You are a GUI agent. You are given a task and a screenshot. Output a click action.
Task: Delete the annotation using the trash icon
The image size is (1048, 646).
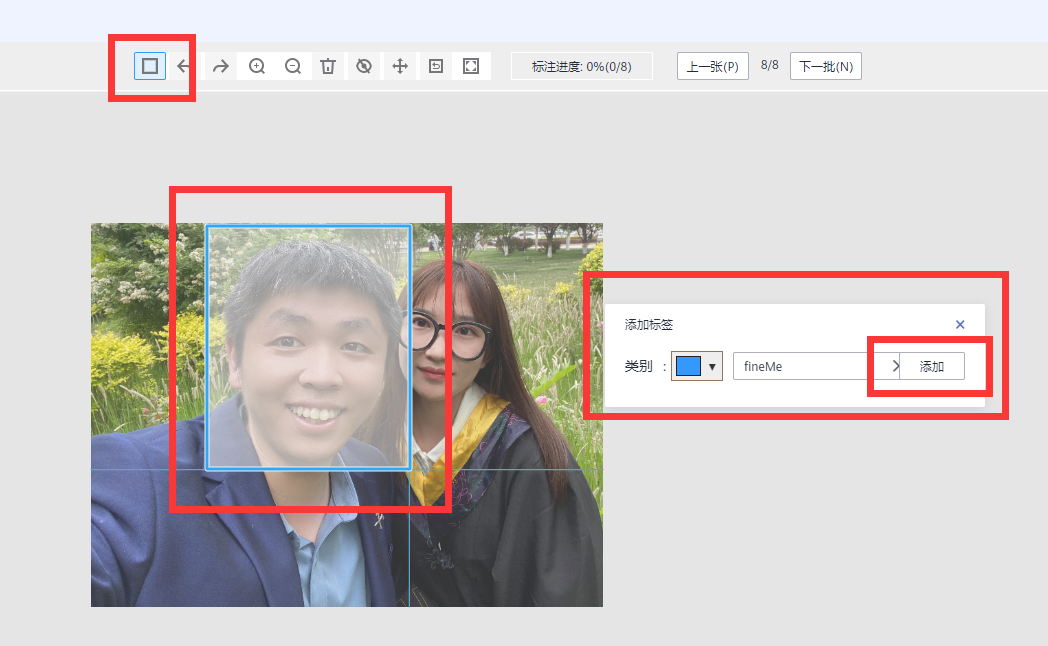(328, 66)
